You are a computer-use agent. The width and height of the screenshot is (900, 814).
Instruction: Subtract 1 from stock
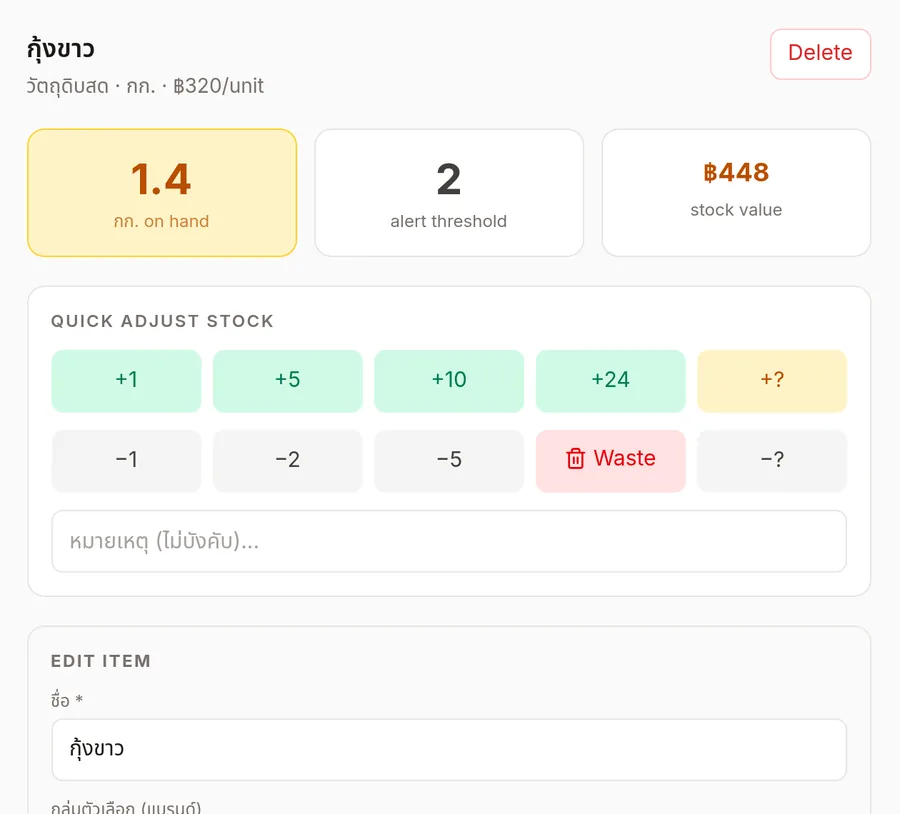126,460
